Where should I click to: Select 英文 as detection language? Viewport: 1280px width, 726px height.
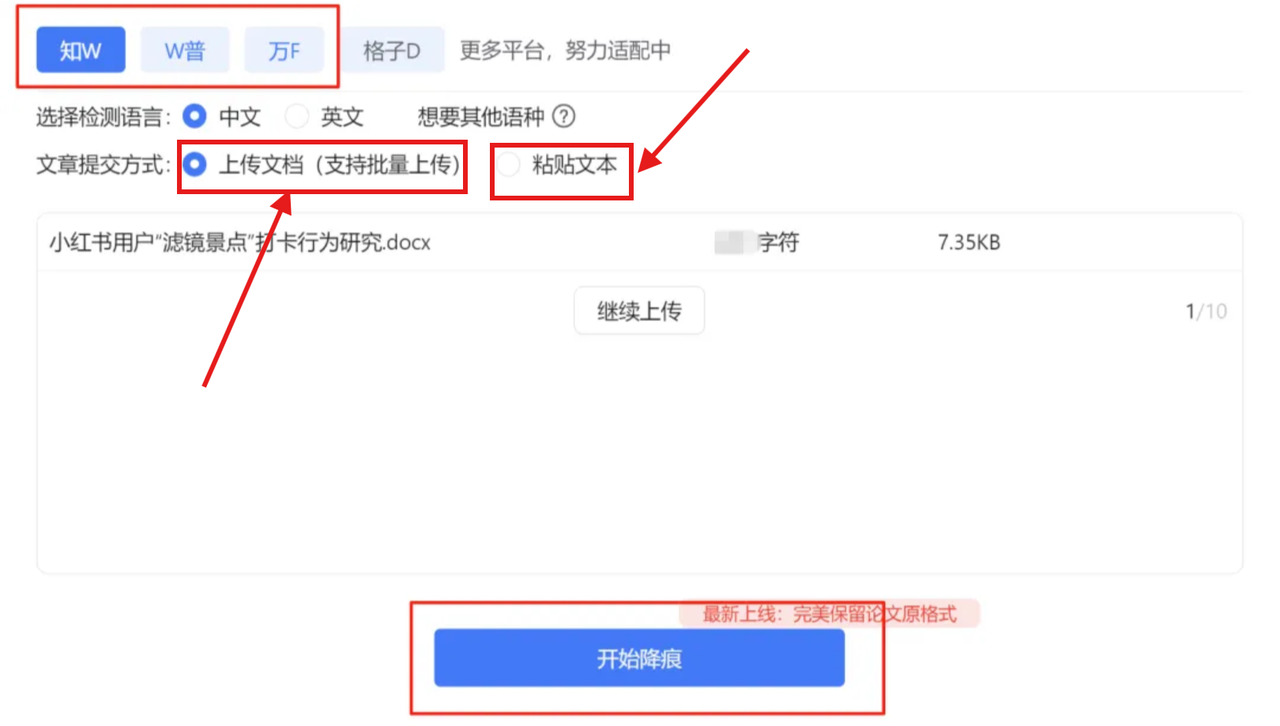click(324, 117)
